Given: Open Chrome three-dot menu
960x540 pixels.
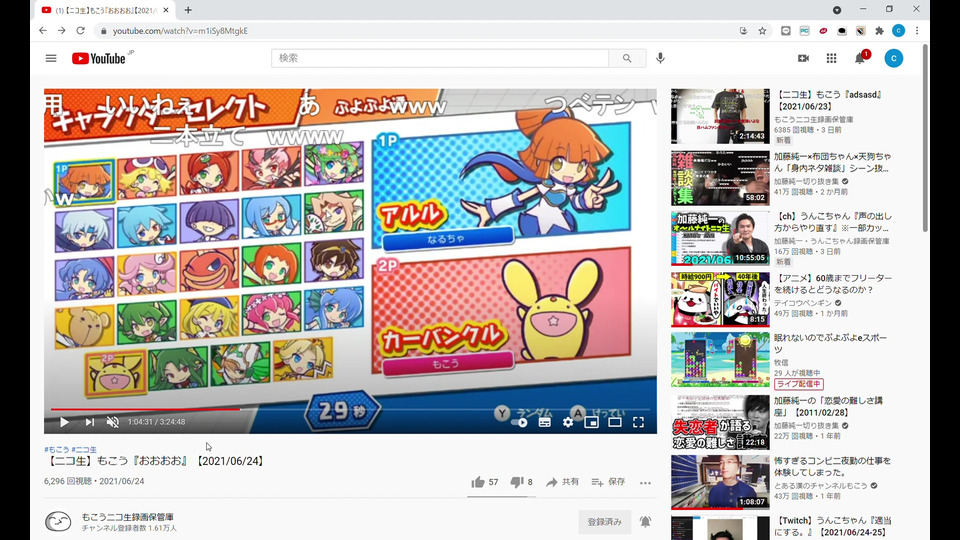Looking at the screenshot, I should [x=917, y=31].
